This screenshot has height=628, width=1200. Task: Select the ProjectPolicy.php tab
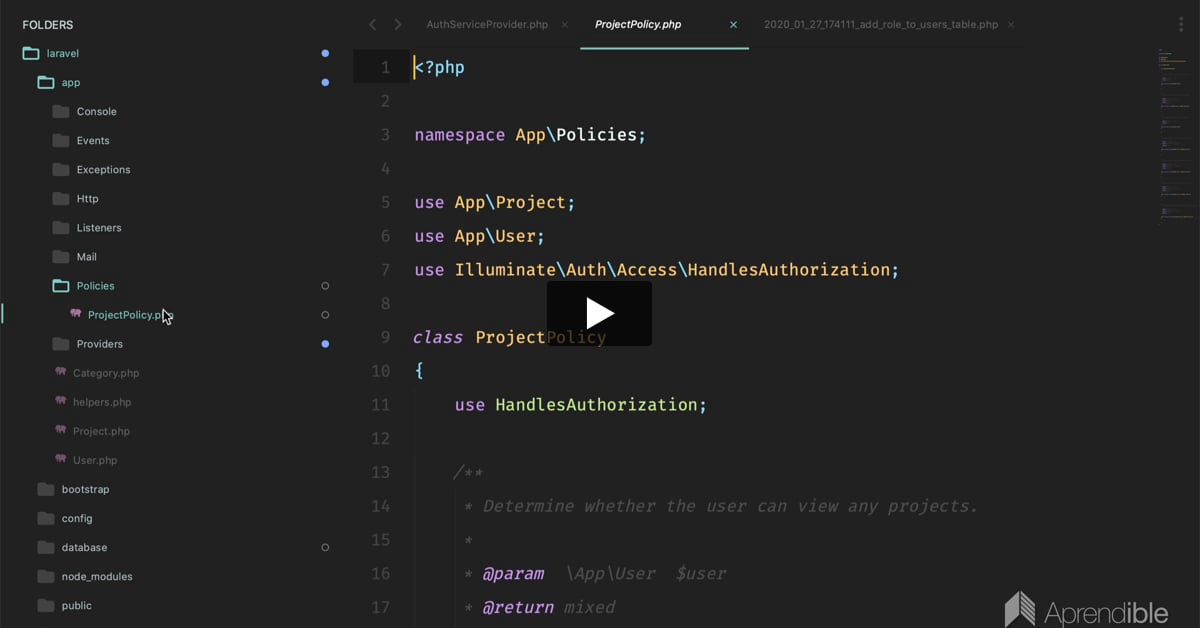pyautogui.click(x=638, y=24)
